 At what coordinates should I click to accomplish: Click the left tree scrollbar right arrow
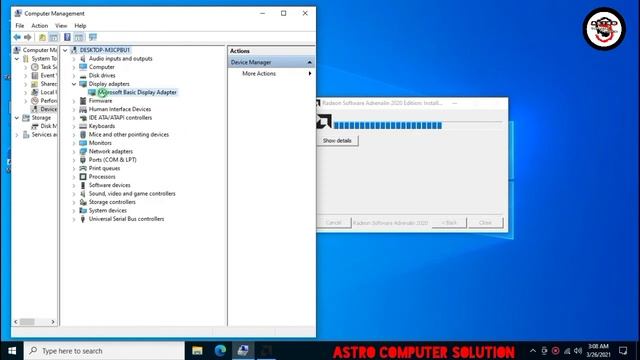coord(53,322)
